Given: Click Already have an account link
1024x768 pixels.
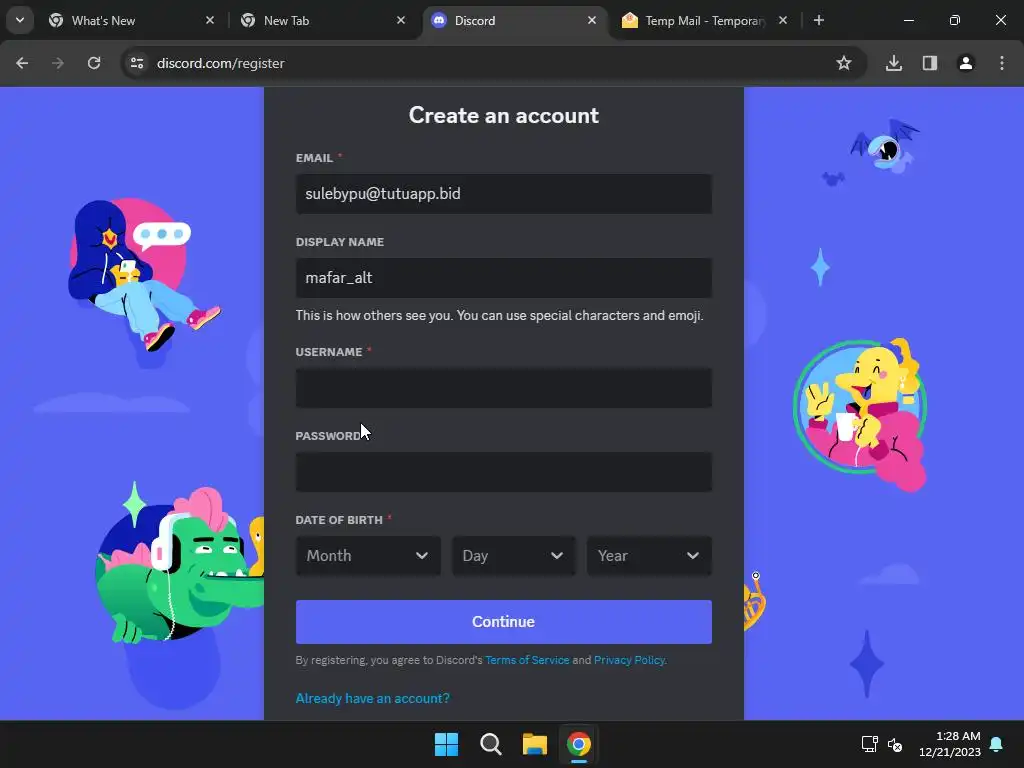Looking at the screenshot, I should tap(372, 699).
